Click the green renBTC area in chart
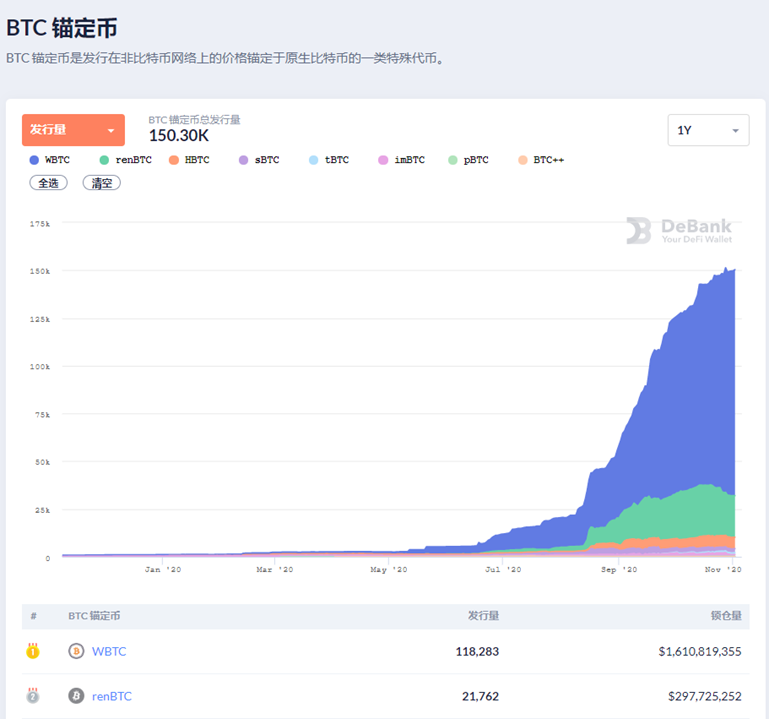769x719 pixels. tap(687, 513)
